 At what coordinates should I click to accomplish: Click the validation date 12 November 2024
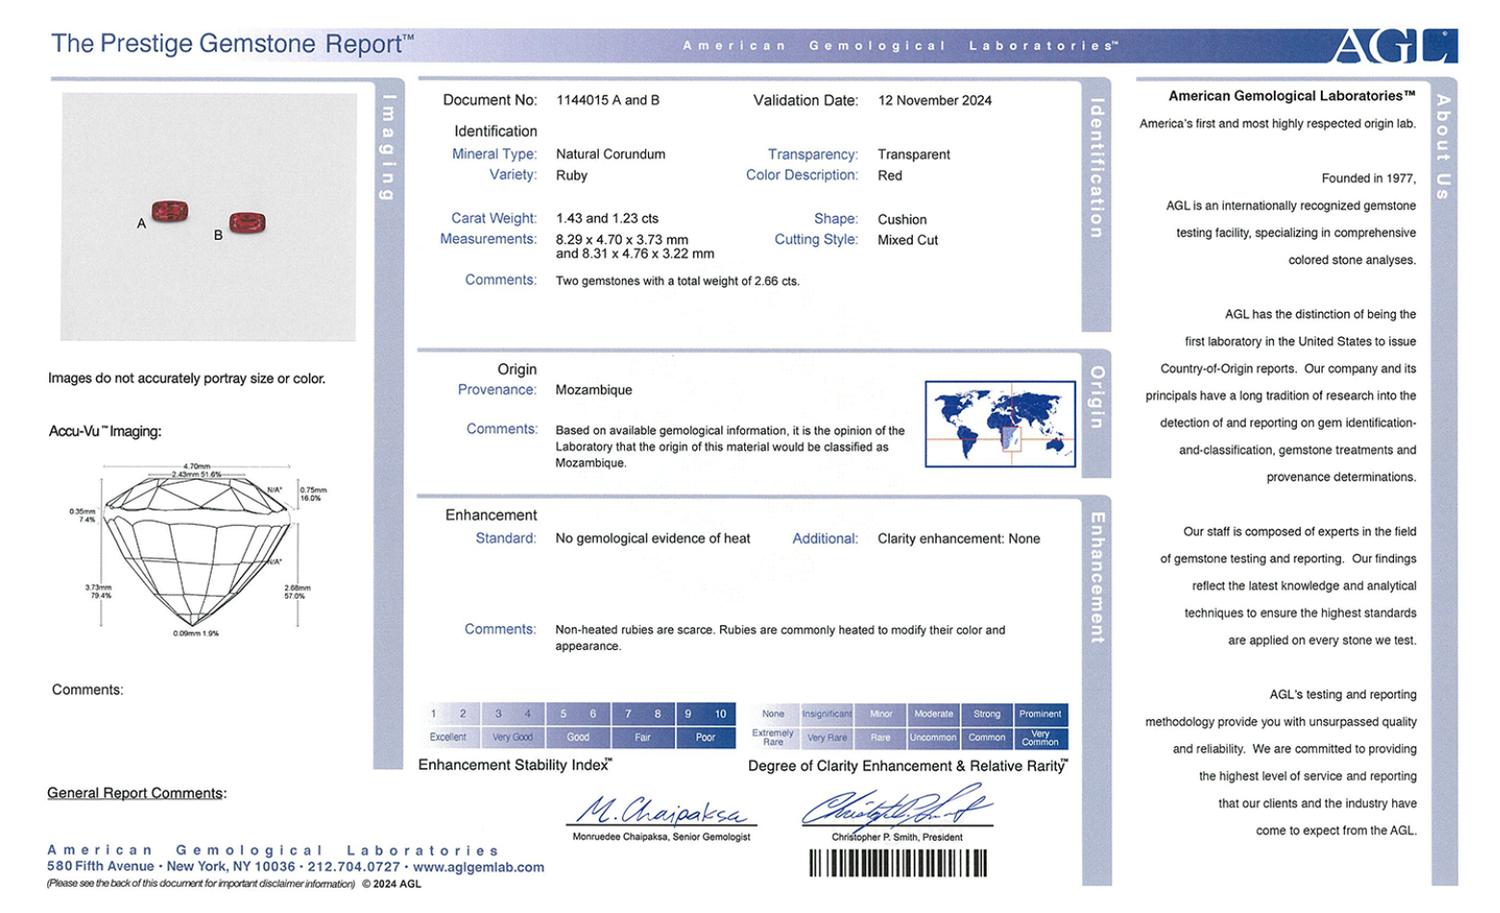pyautogui.click(x=935, y=100)
